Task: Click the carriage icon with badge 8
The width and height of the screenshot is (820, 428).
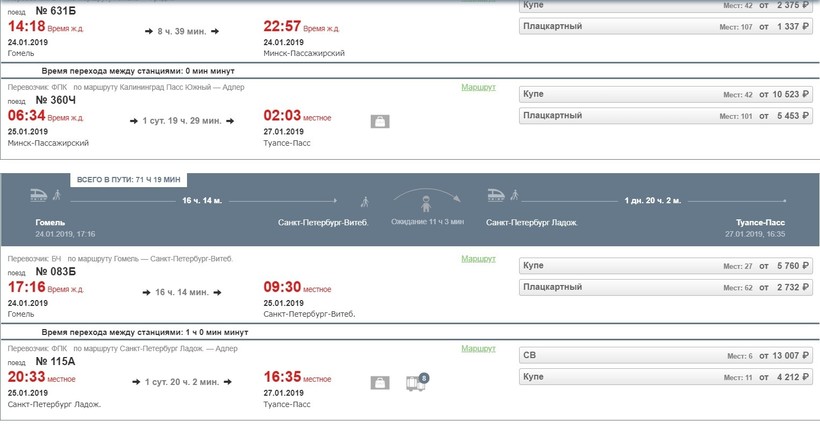Action: pyautogui.click(x=415, y=381)
